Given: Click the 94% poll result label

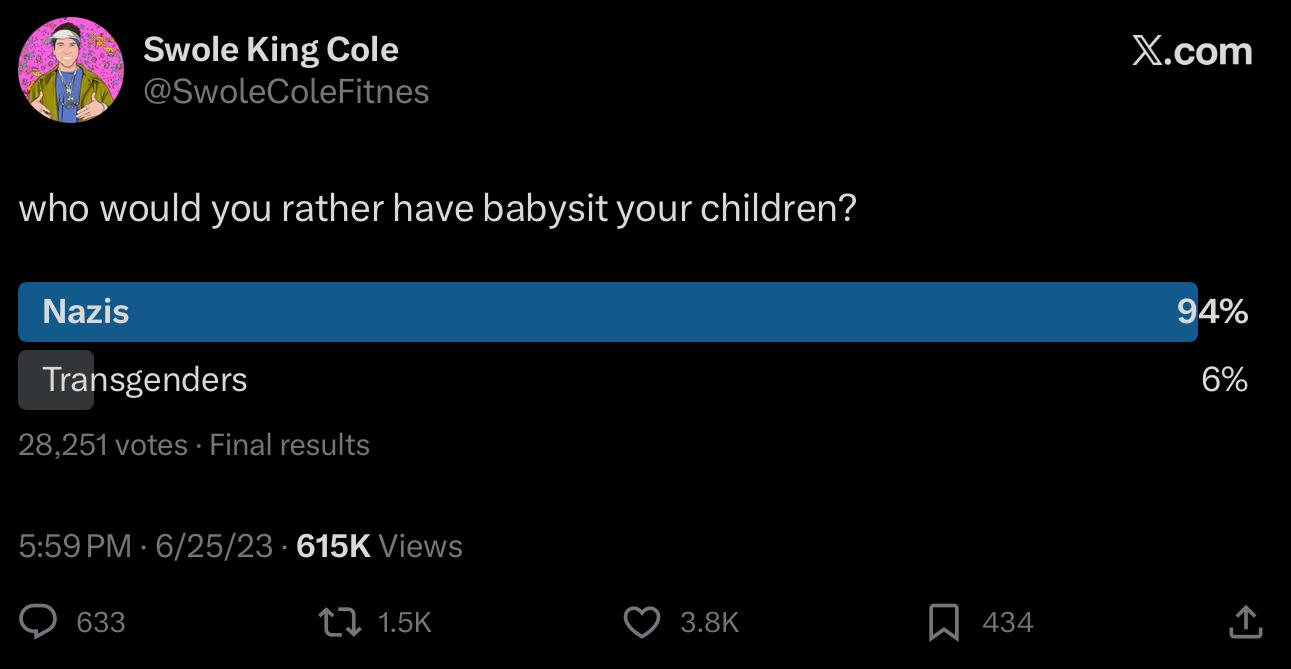Looking at the screenshot, I should coord(1213,312).
